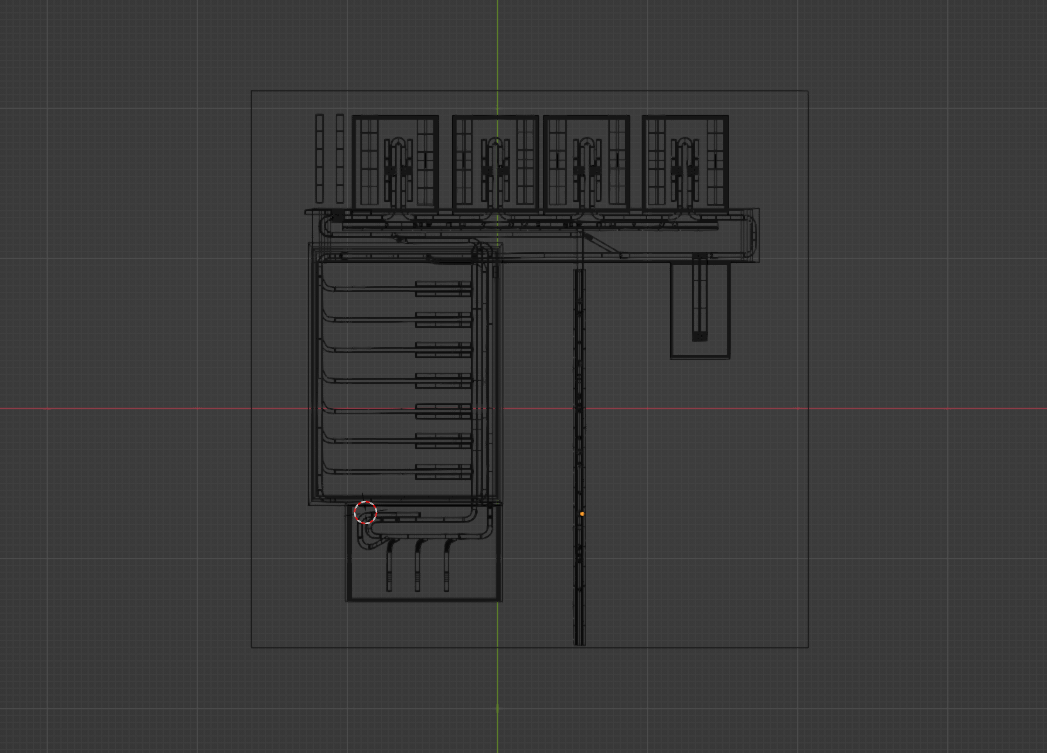
Task: Click the middle vertical pipe in bottom-left room
Action: tap(418, 568)
